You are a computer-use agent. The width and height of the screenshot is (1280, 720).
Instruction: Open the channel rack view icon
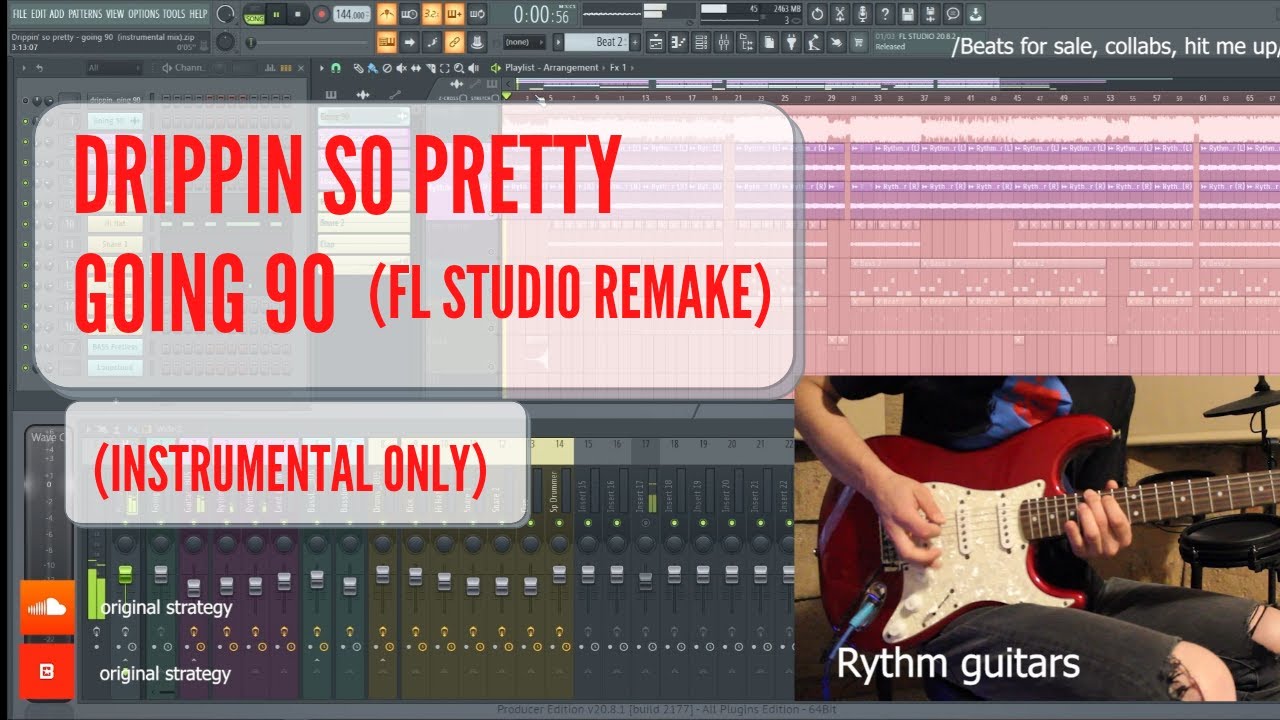click(701, 42)
